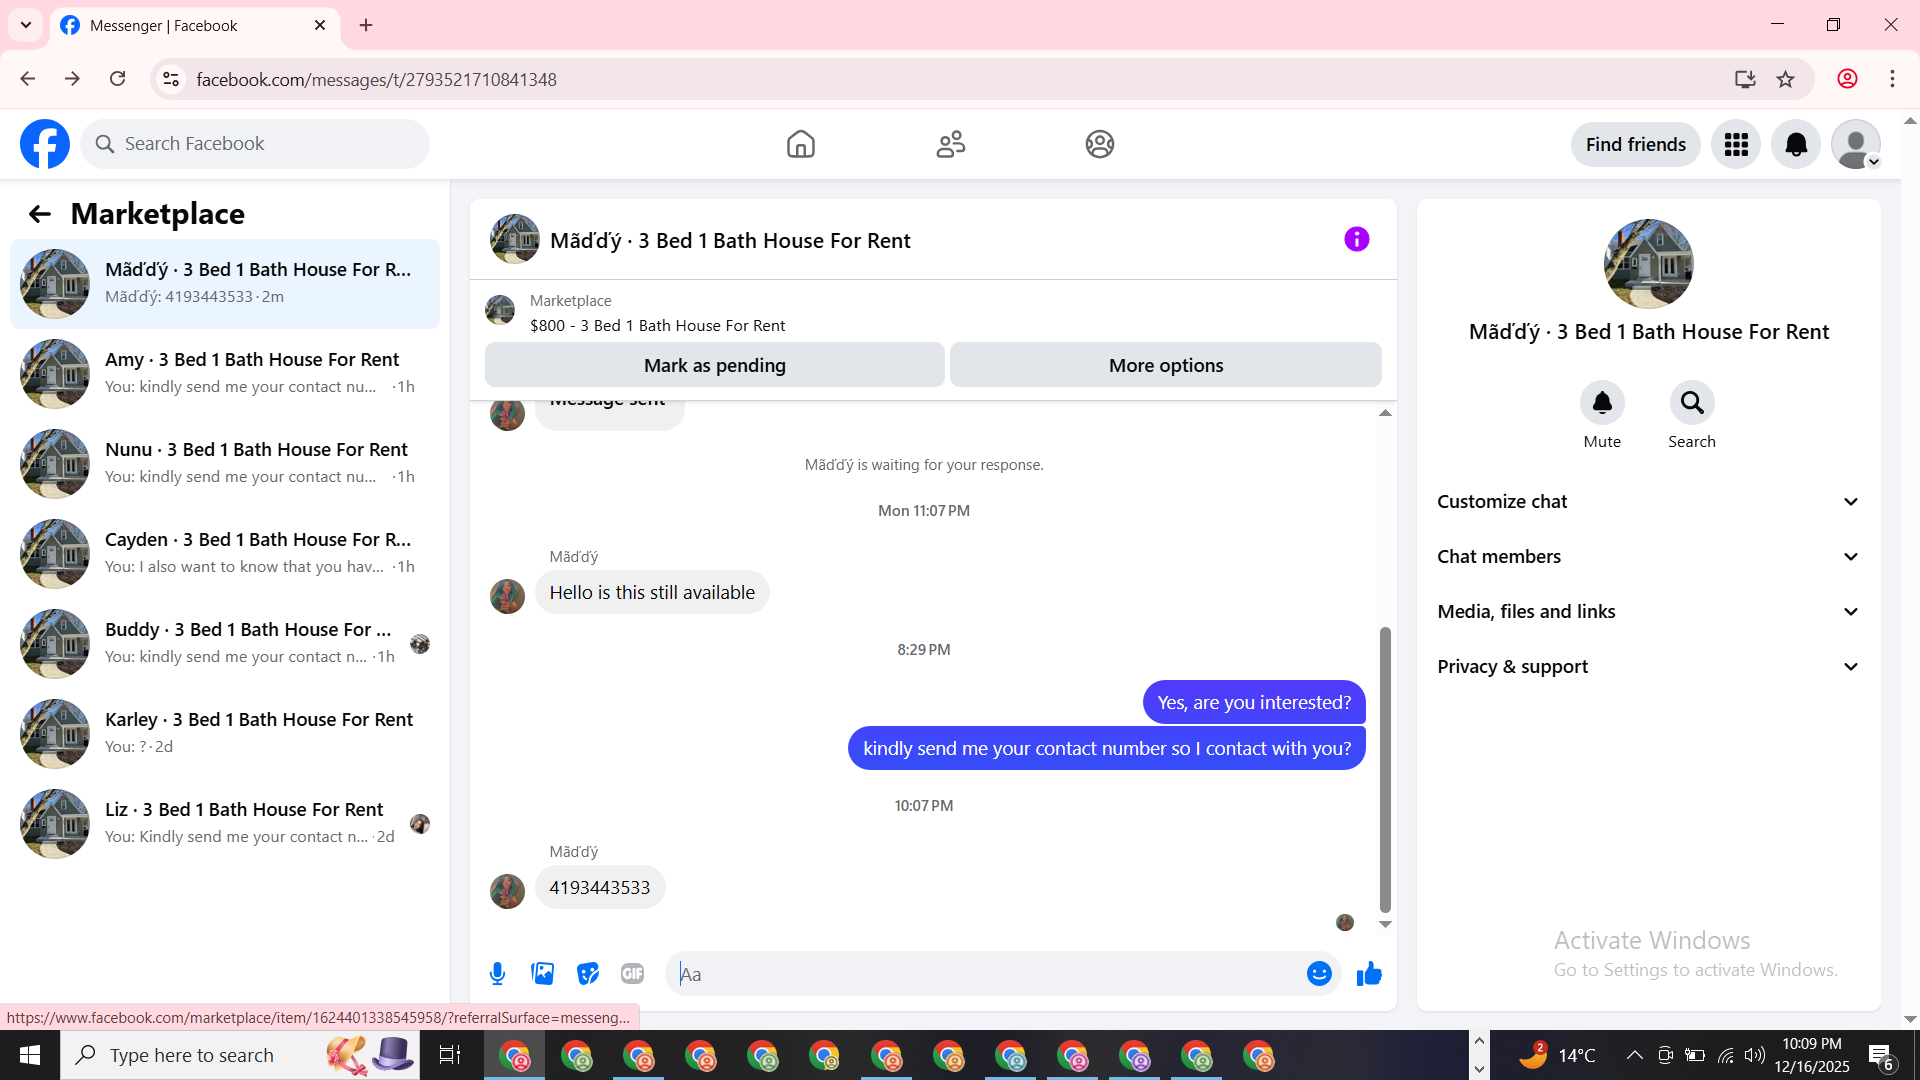Click Windows search box on taskbar
This screenshot has height=1080, width=1920.
click(x=240, y=1055)
